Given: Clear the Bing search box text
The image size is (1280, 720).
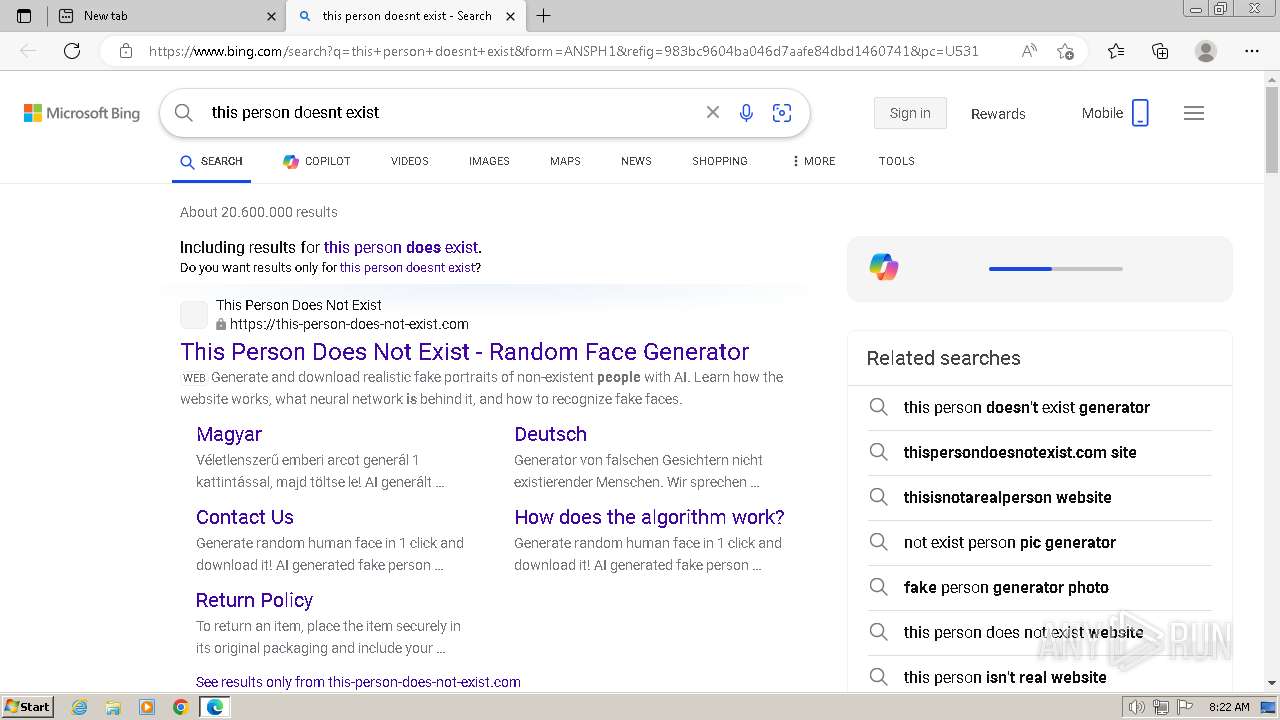Looking at the screenshot, I should point(713,113).
